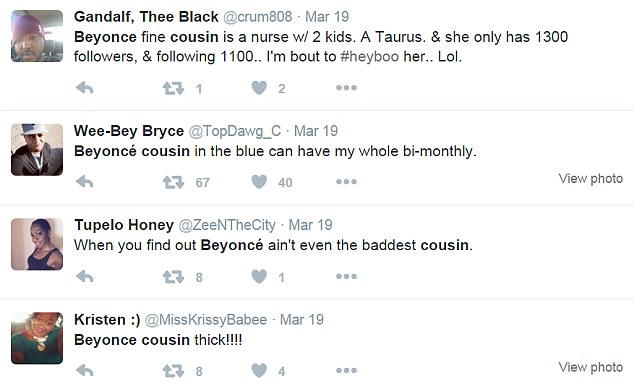Open more options on @crum808 tweet
The height and width of the screenshot is (389, 634).
pyautogui.click(x=346, y=88)
